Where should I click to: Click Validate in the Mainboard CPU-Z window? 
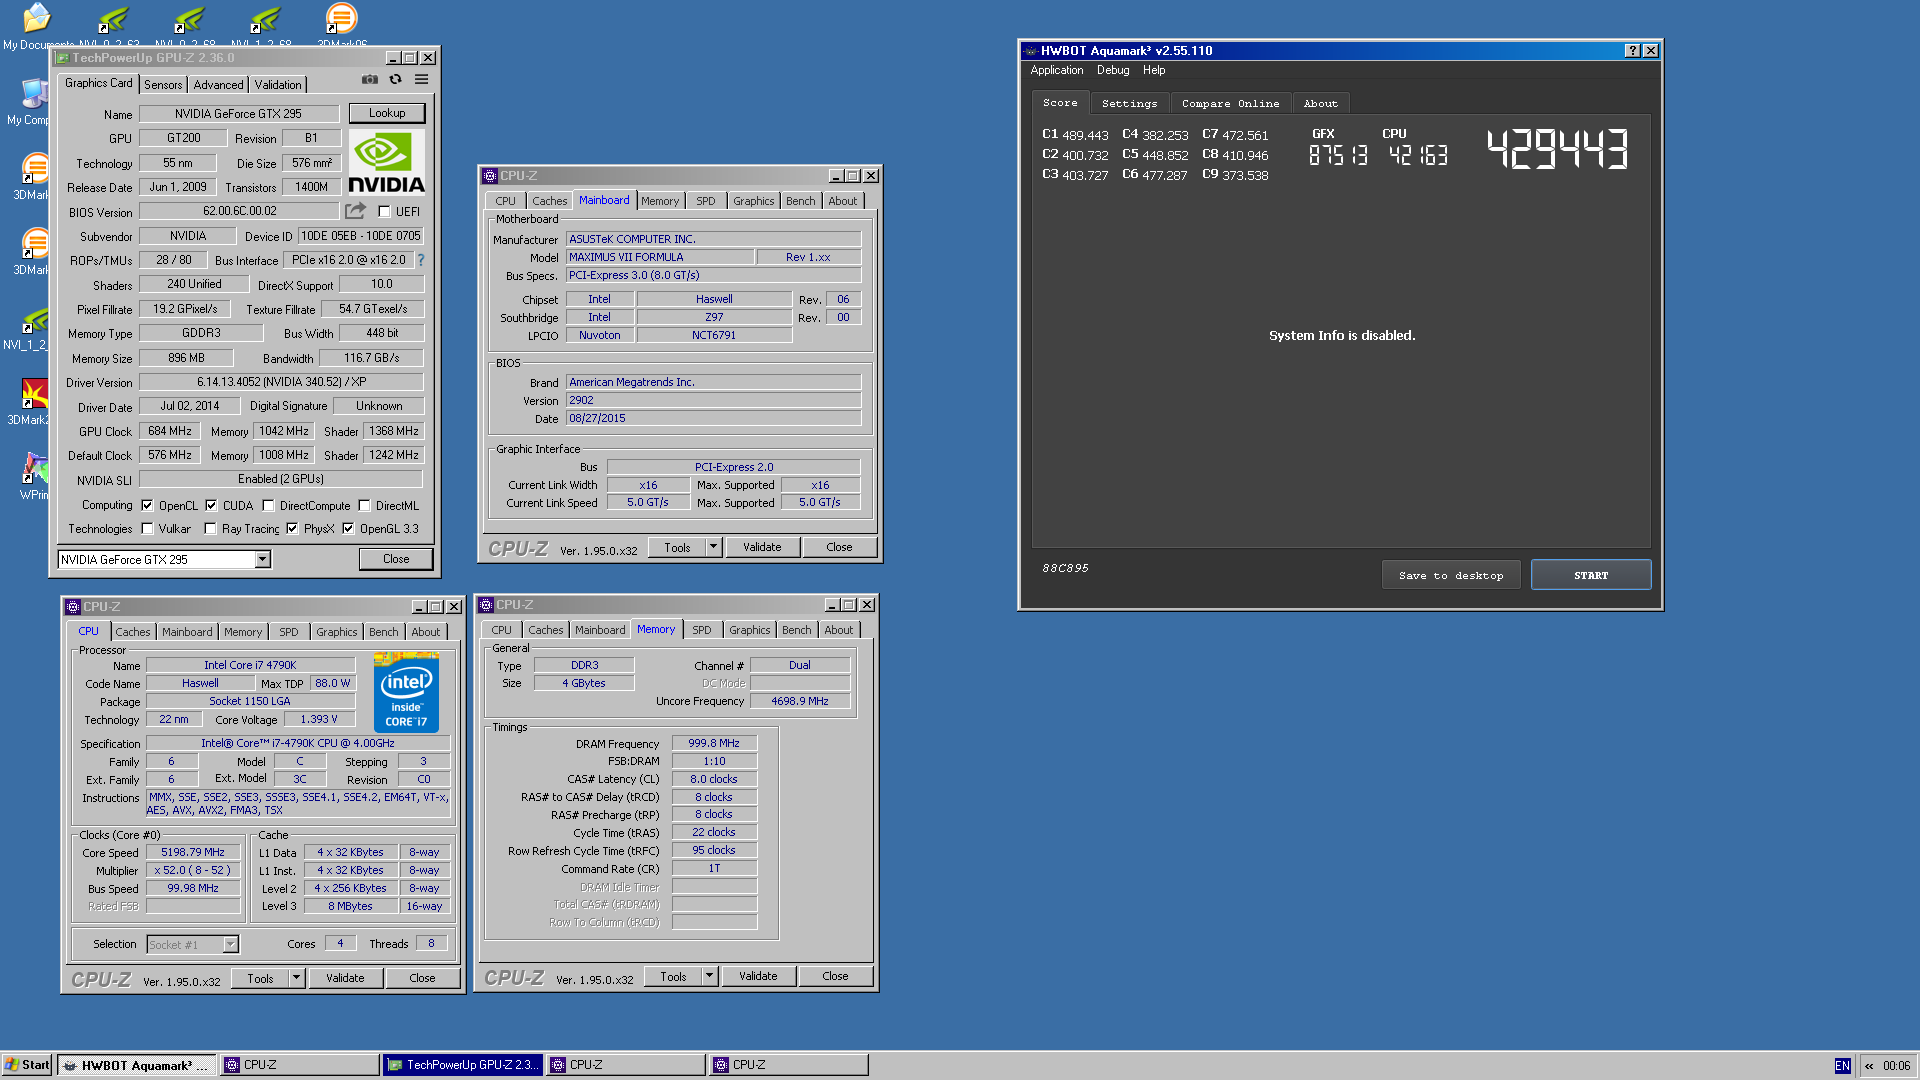762,547
